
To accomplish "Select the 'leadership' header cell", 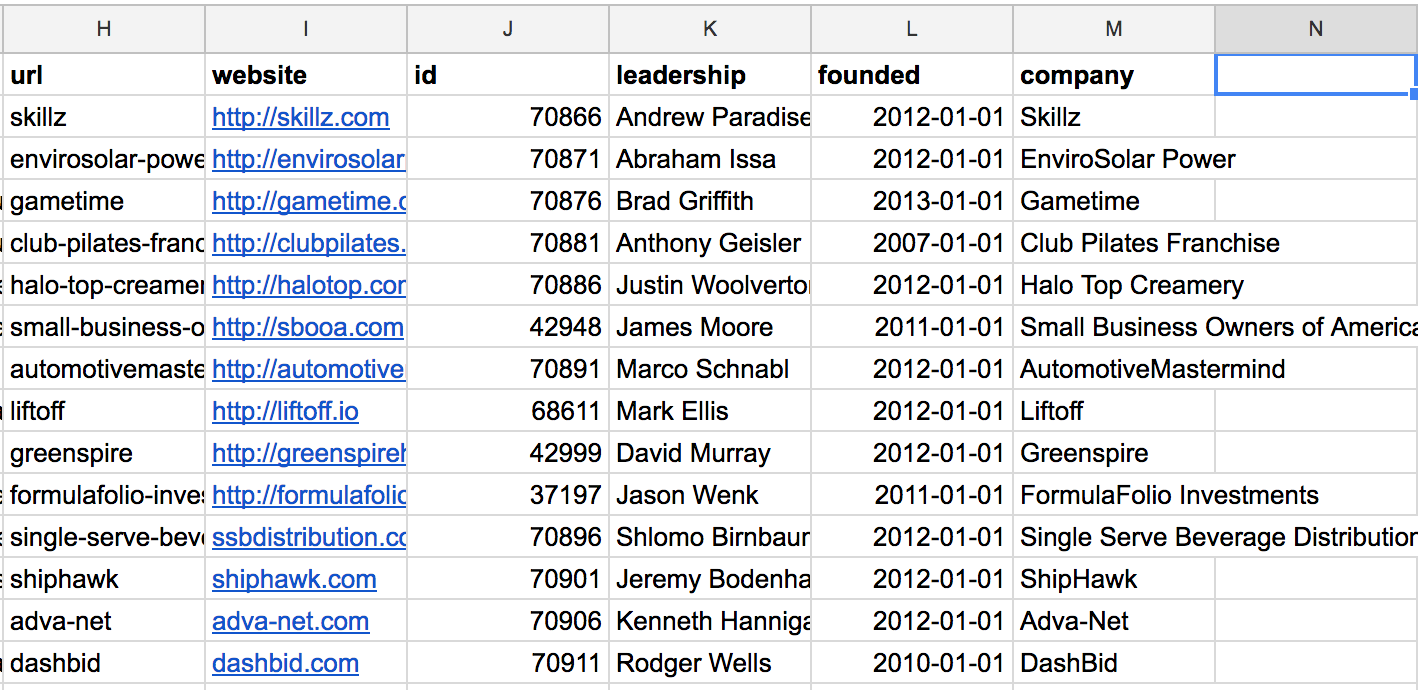I will 710,75.
